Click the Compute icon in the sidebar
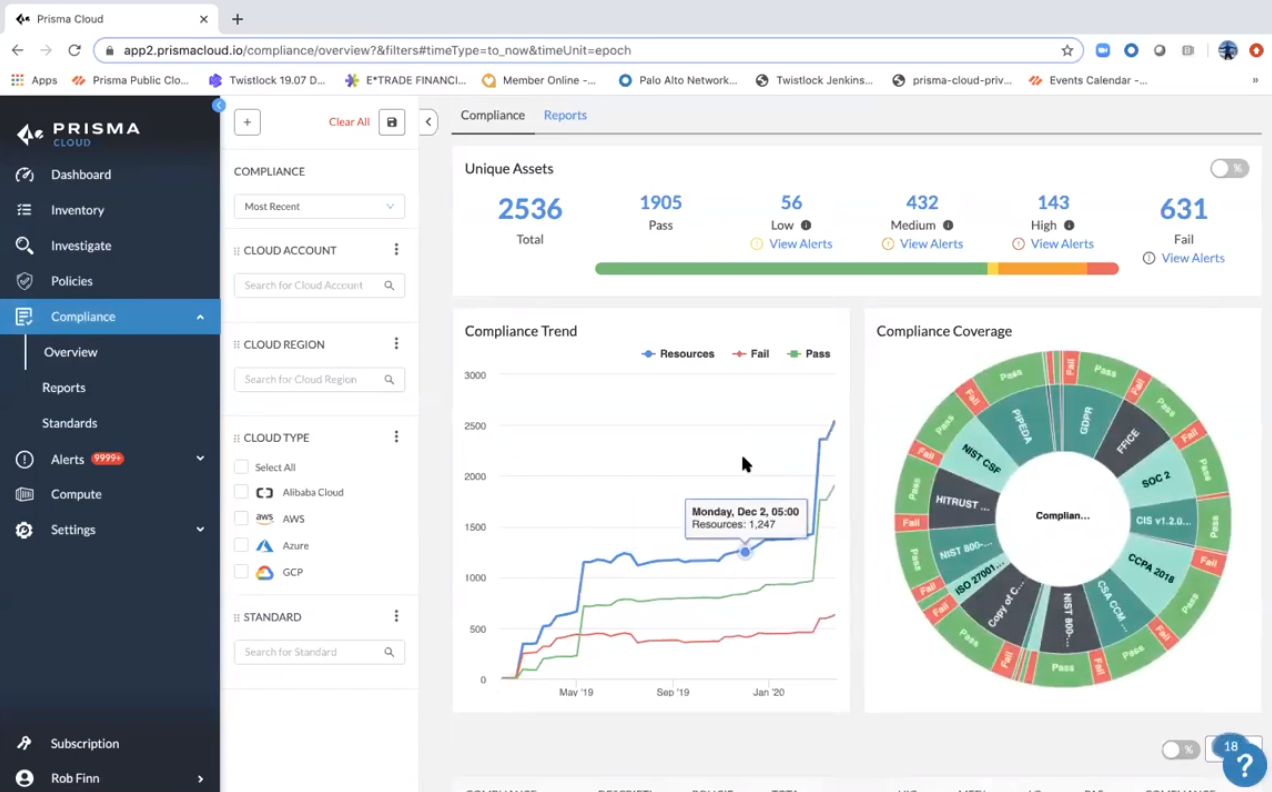 (x=25, y=494)
